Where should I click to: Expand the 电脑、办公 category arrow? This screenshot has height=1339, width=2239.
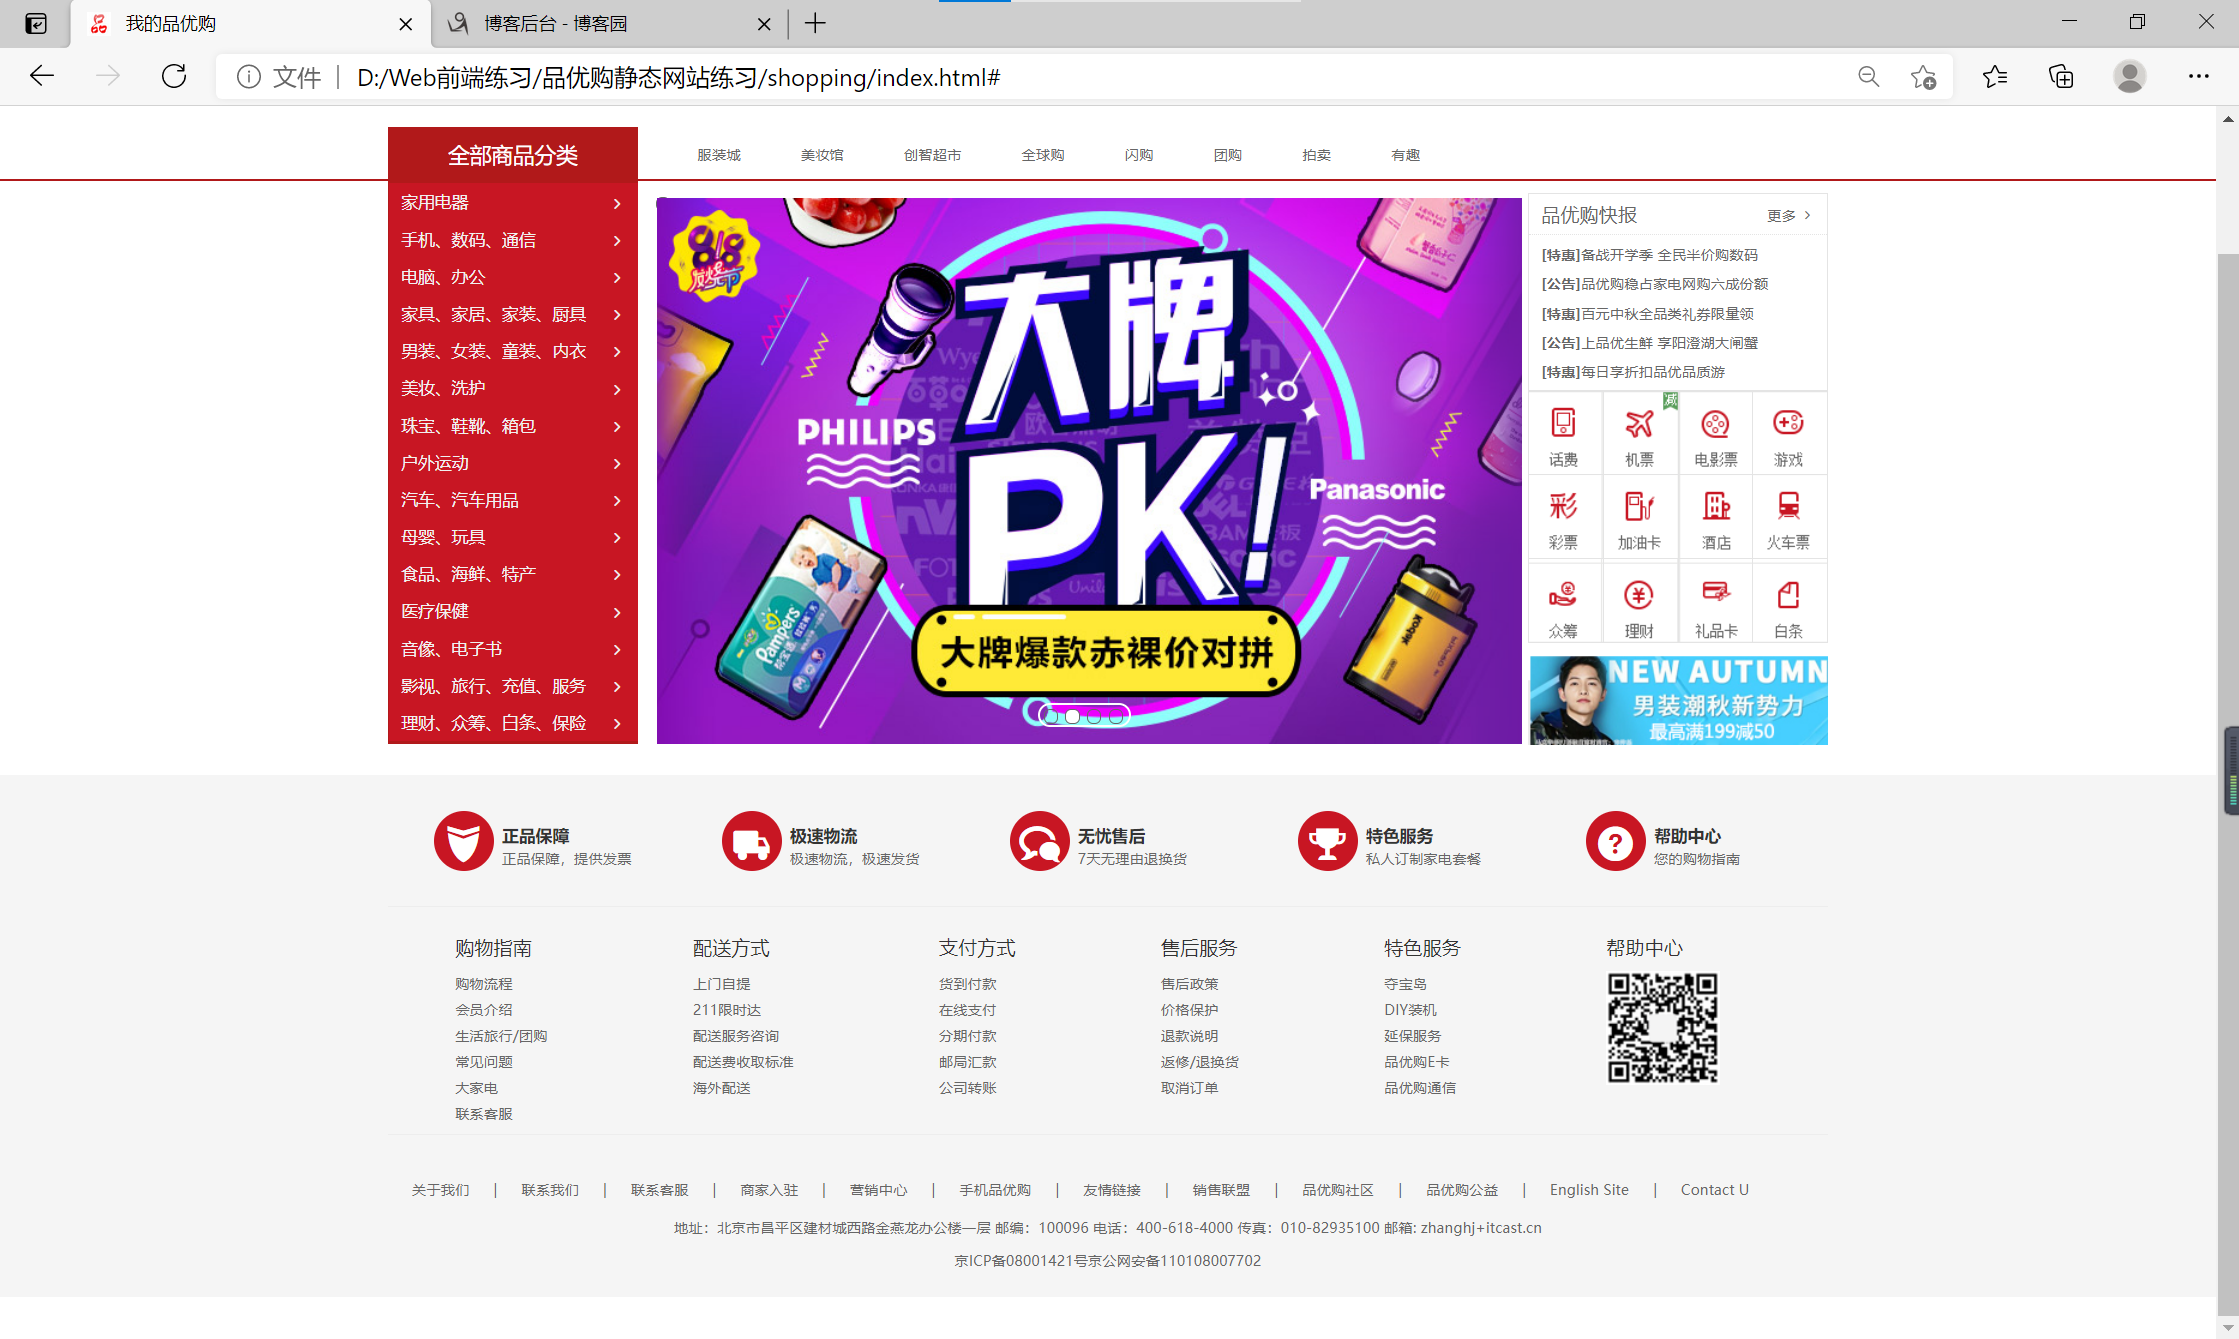tap(617, 278)
